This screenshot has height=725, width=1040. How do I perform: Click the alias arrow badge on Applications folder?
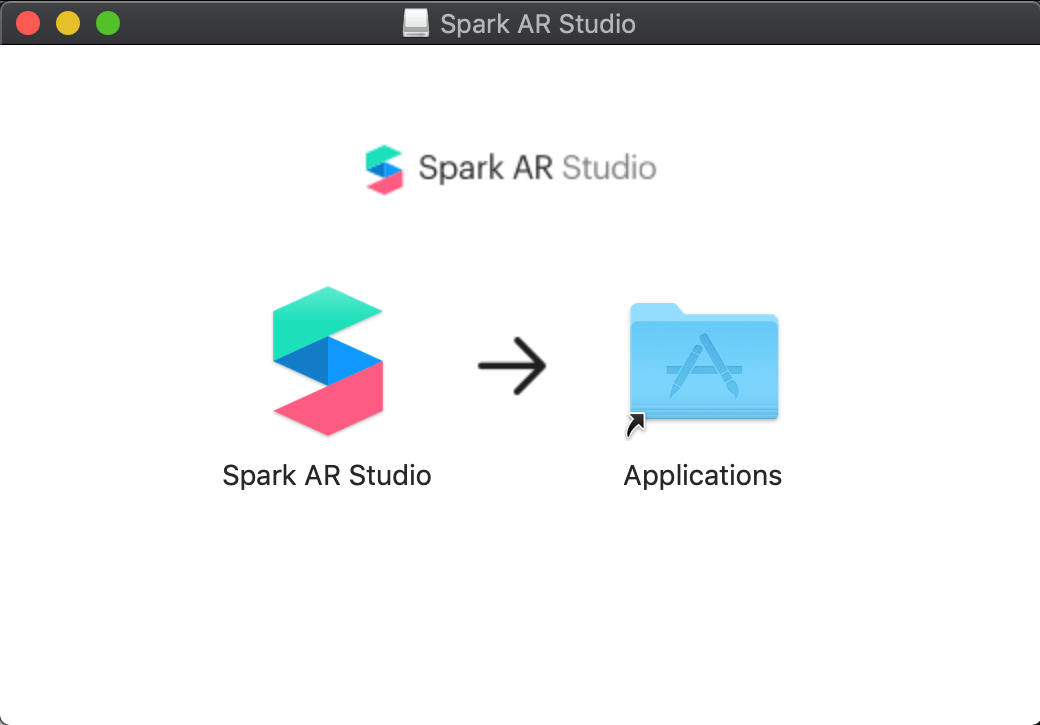[635, 425]
